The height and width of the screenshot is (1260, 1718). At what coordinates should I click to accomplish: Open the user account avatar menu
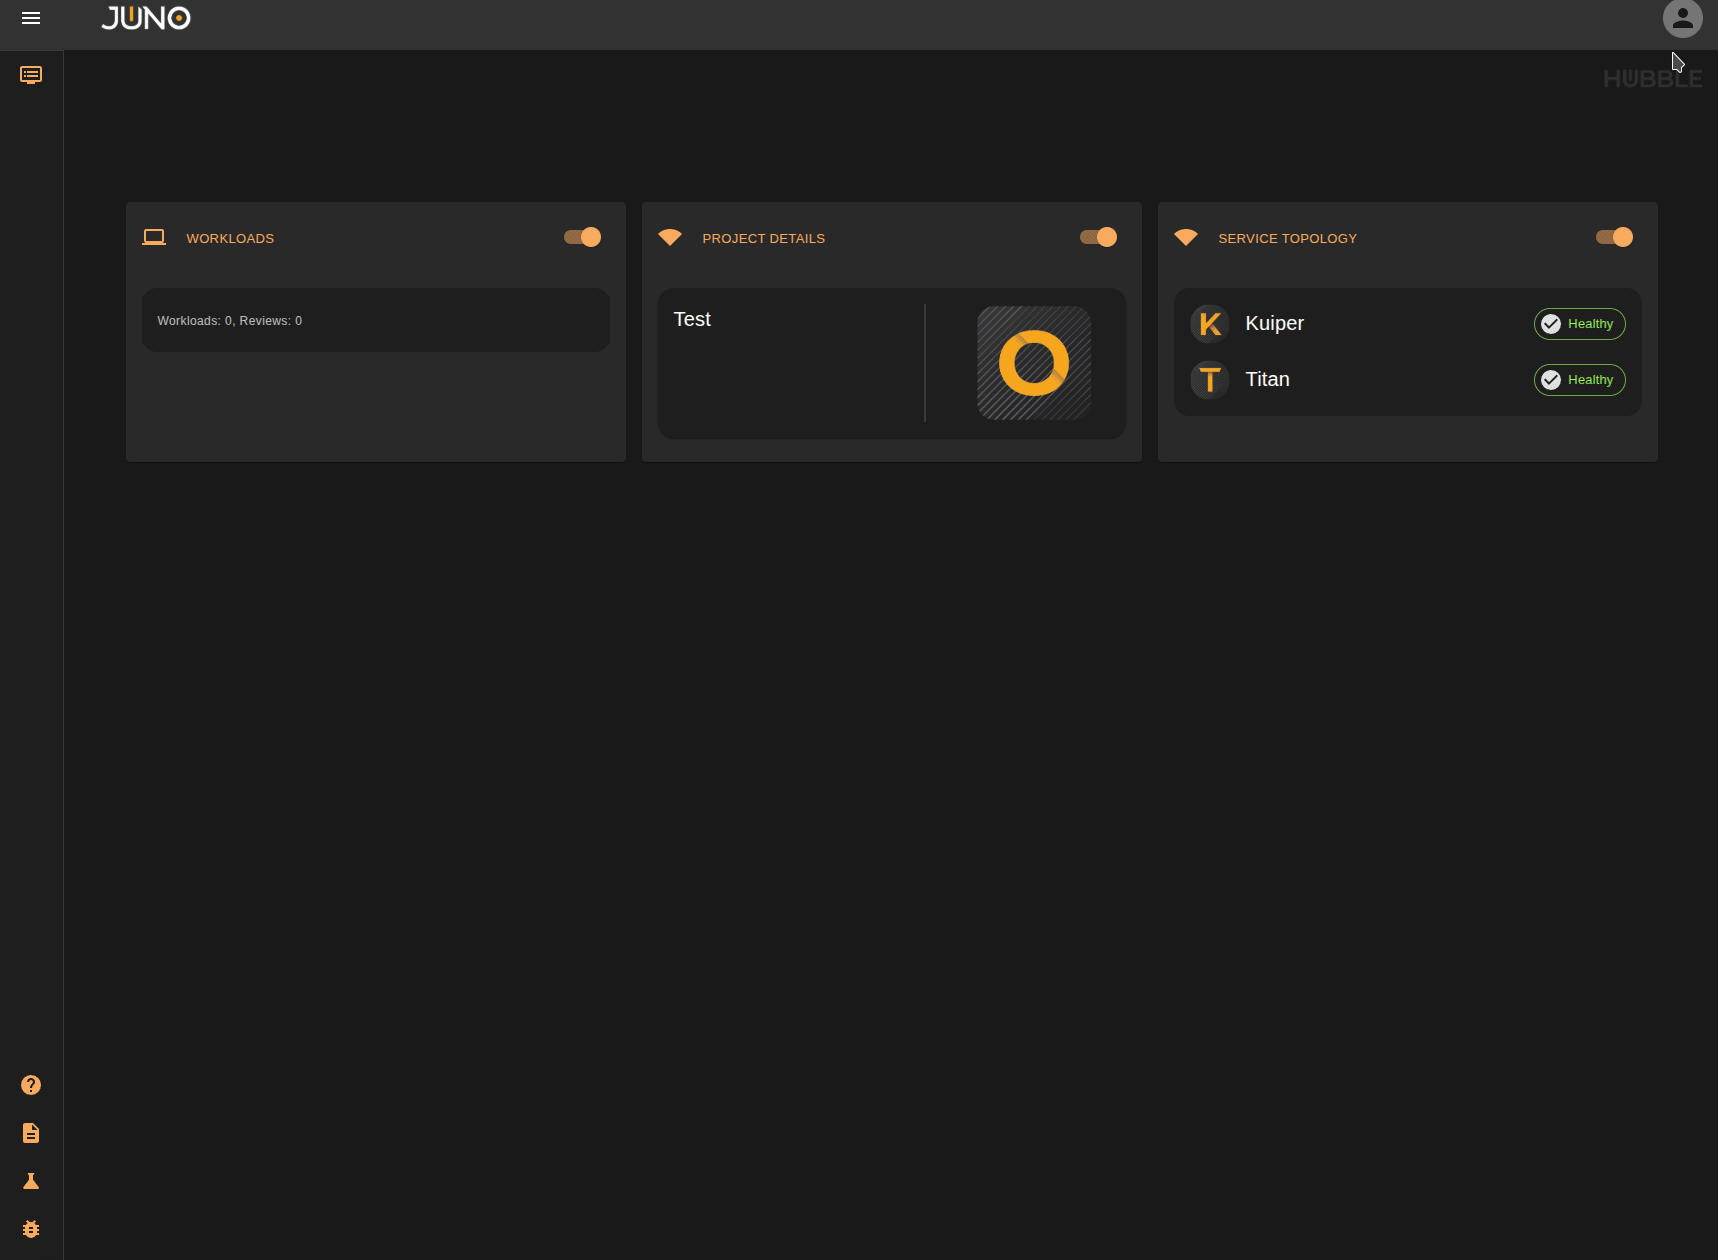click(1682, 18)
